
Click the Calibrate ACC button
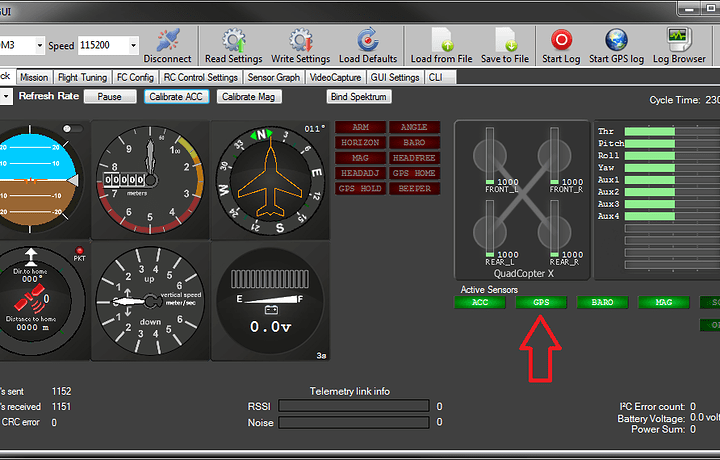pos(176,97)
